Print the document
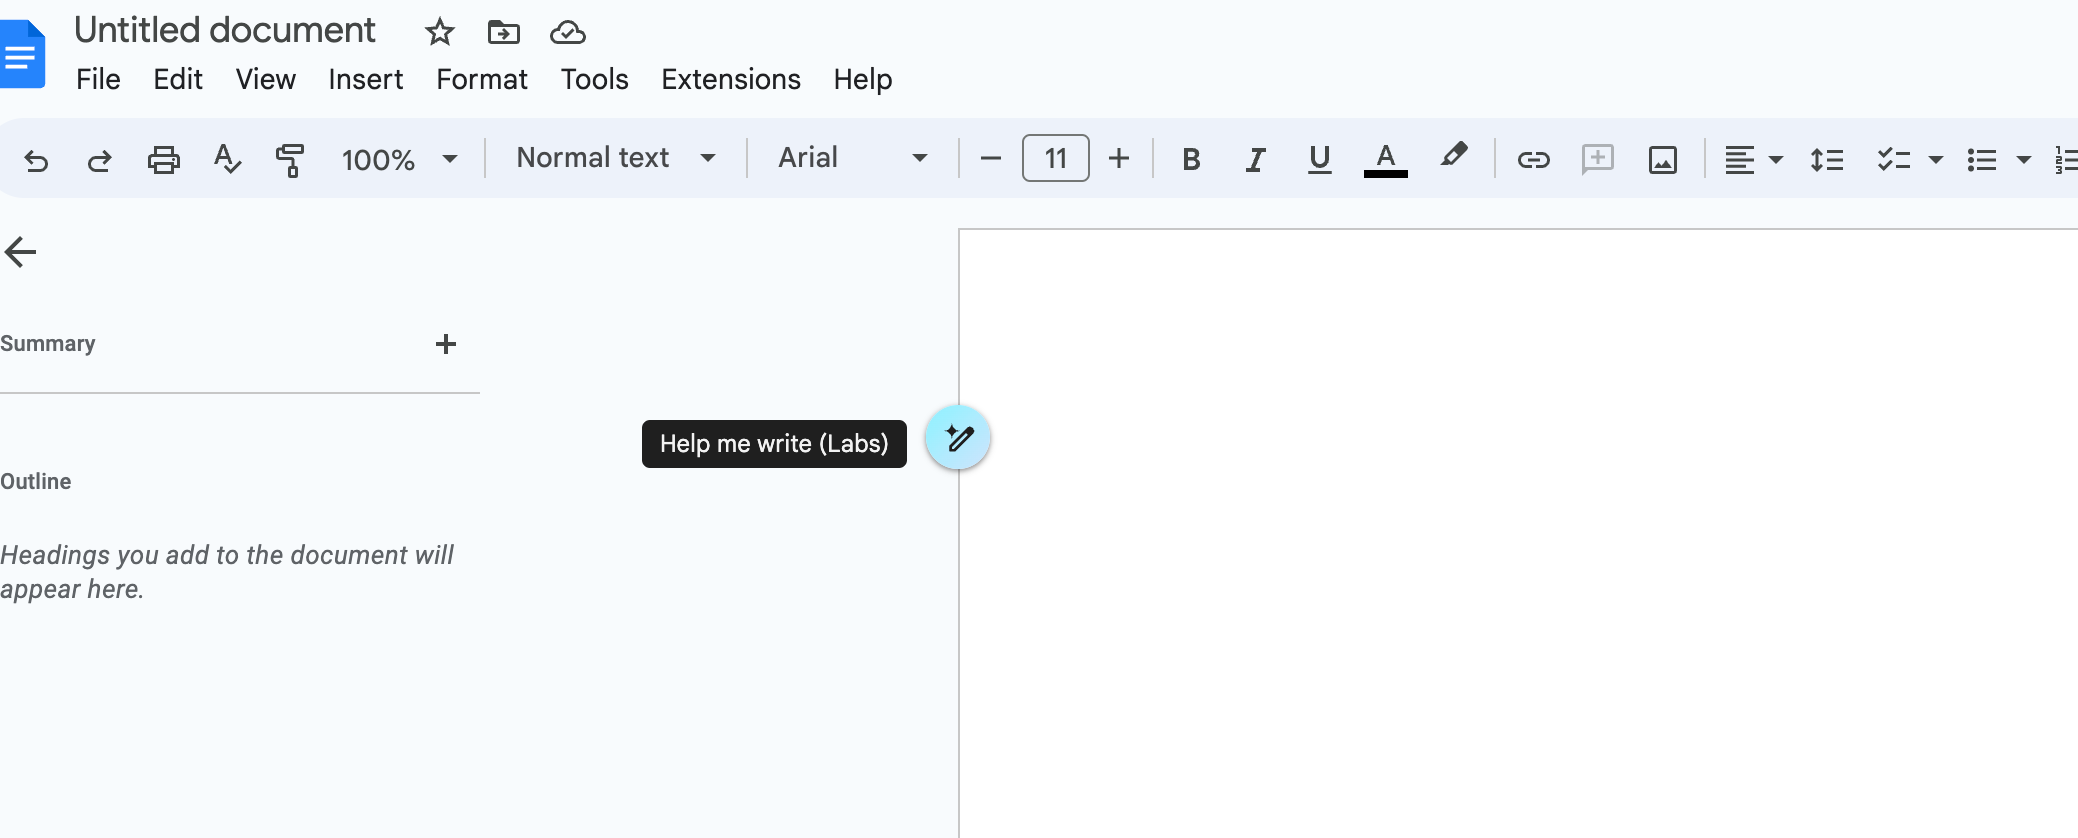This screenshot has height=838, width=2078. (x=163, y=160)
